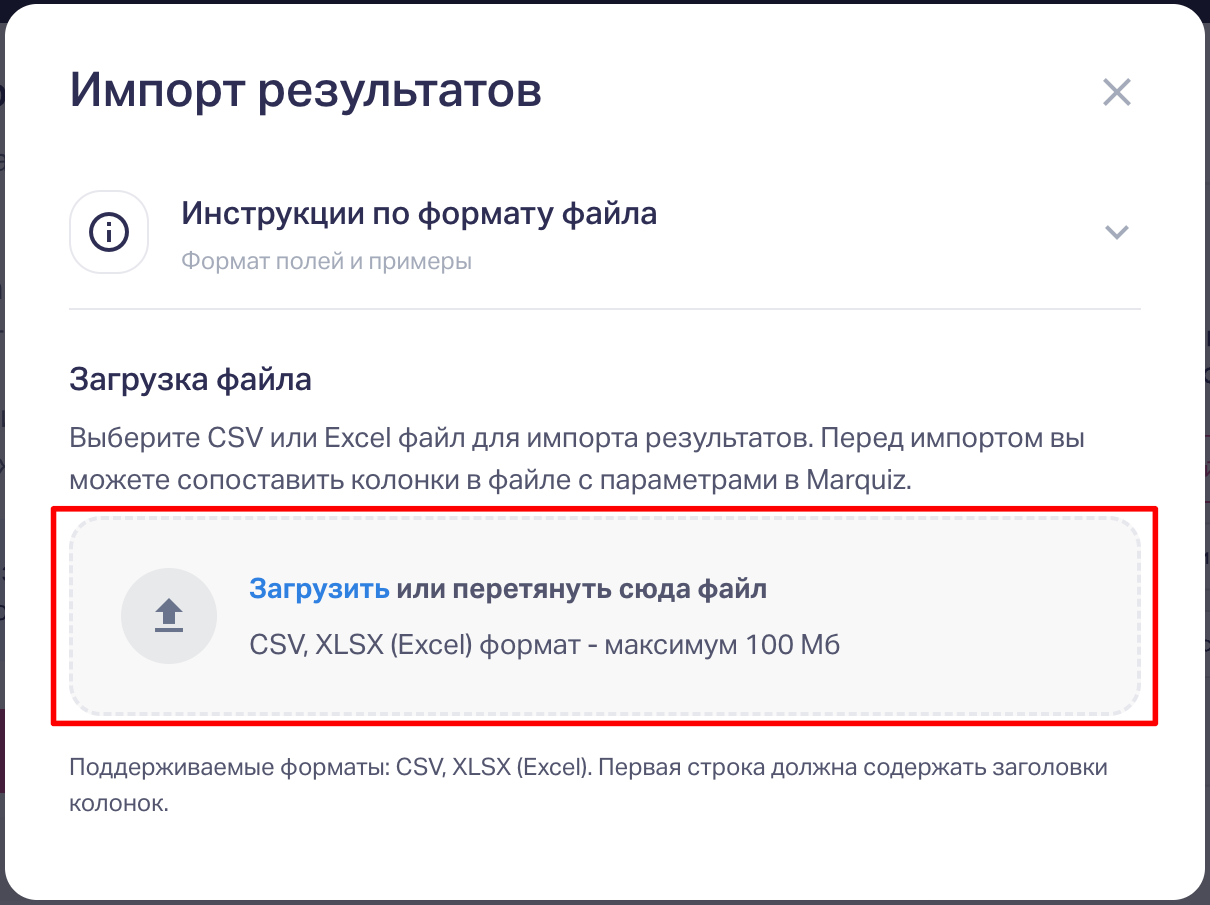Click the grey circle behind the upload icon

(x=141, y=600)
